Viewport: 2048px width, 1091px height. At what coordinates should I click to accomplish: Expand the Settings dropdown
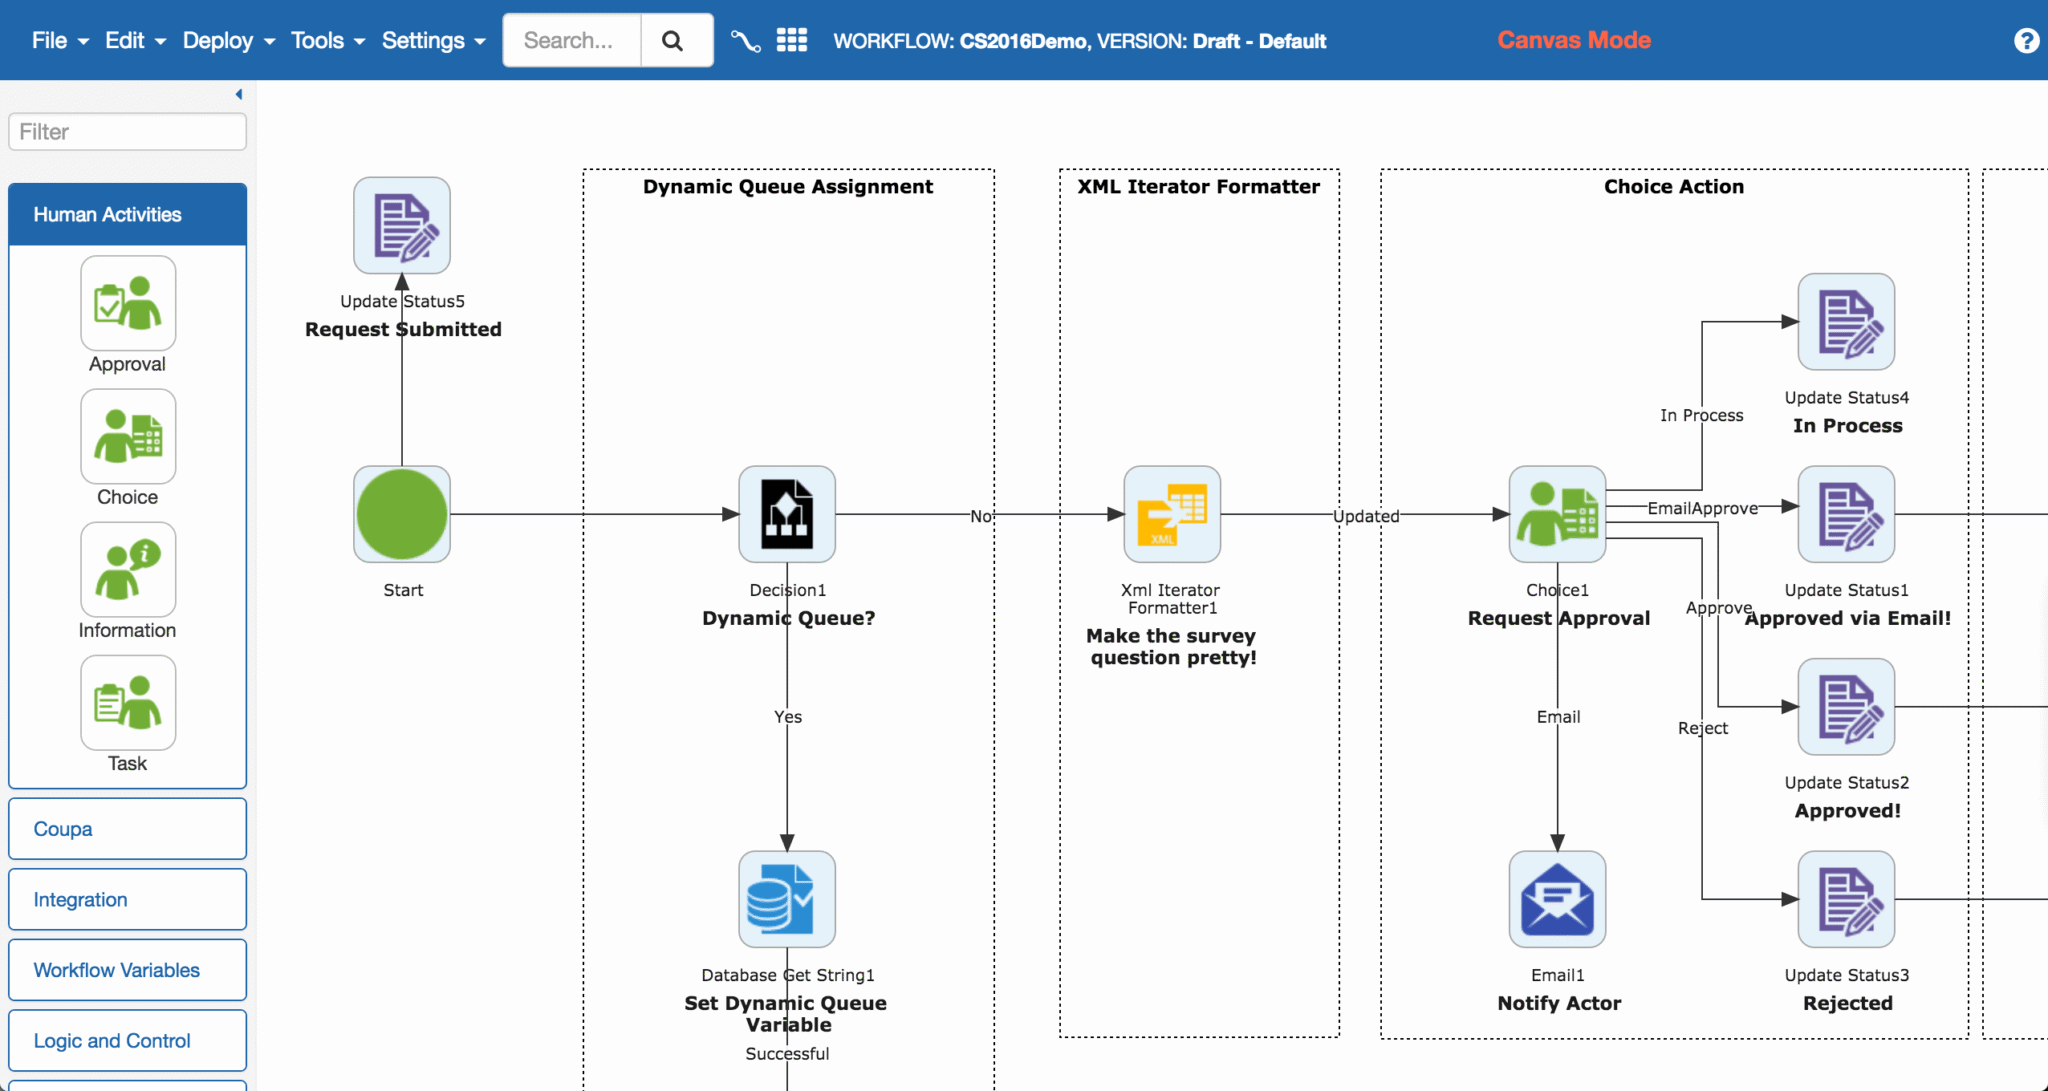[x=424, y=40]
